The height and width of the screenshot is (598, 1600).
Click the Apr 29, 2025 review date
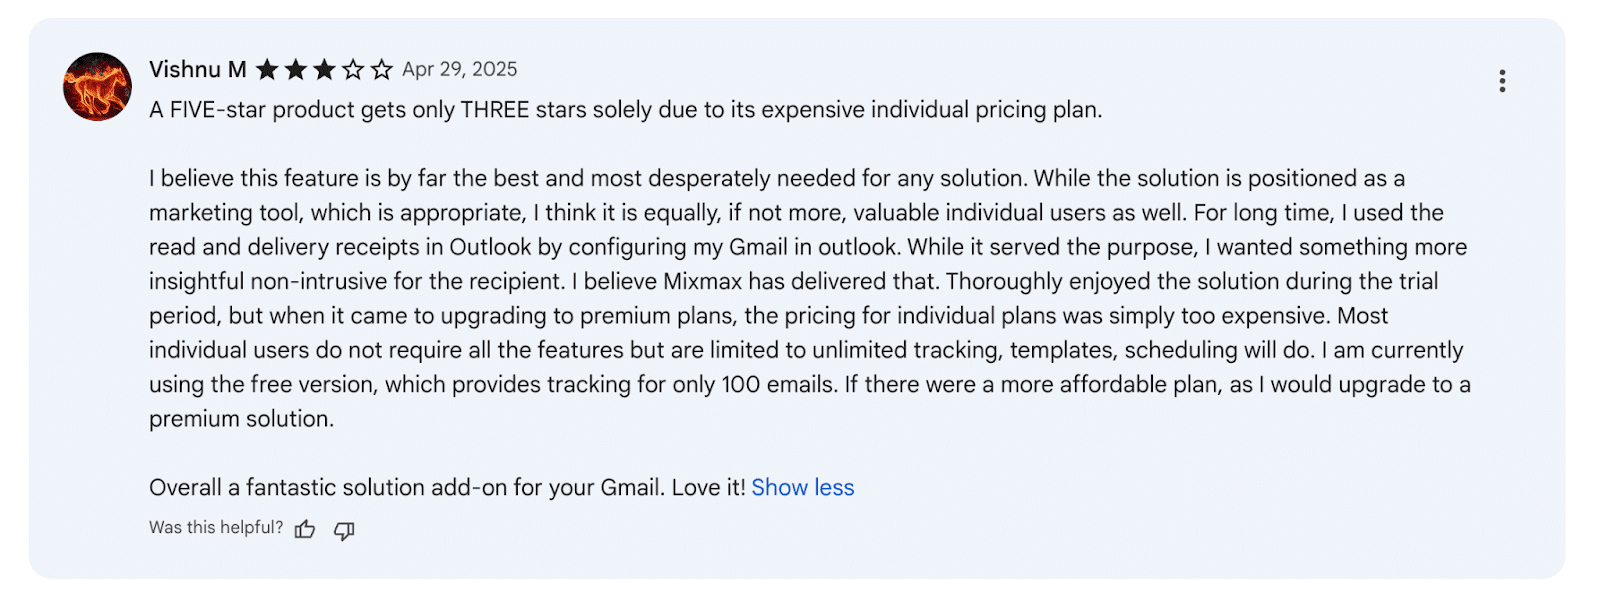point(459,69)
